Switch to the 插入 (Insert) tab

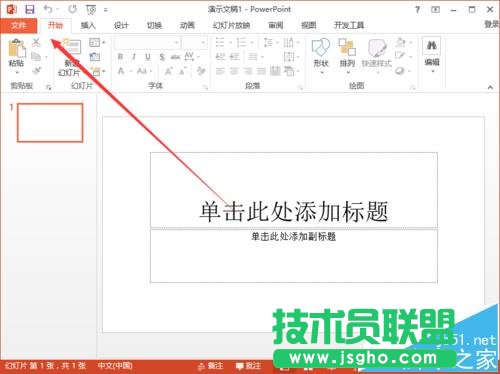pos(88,25)
